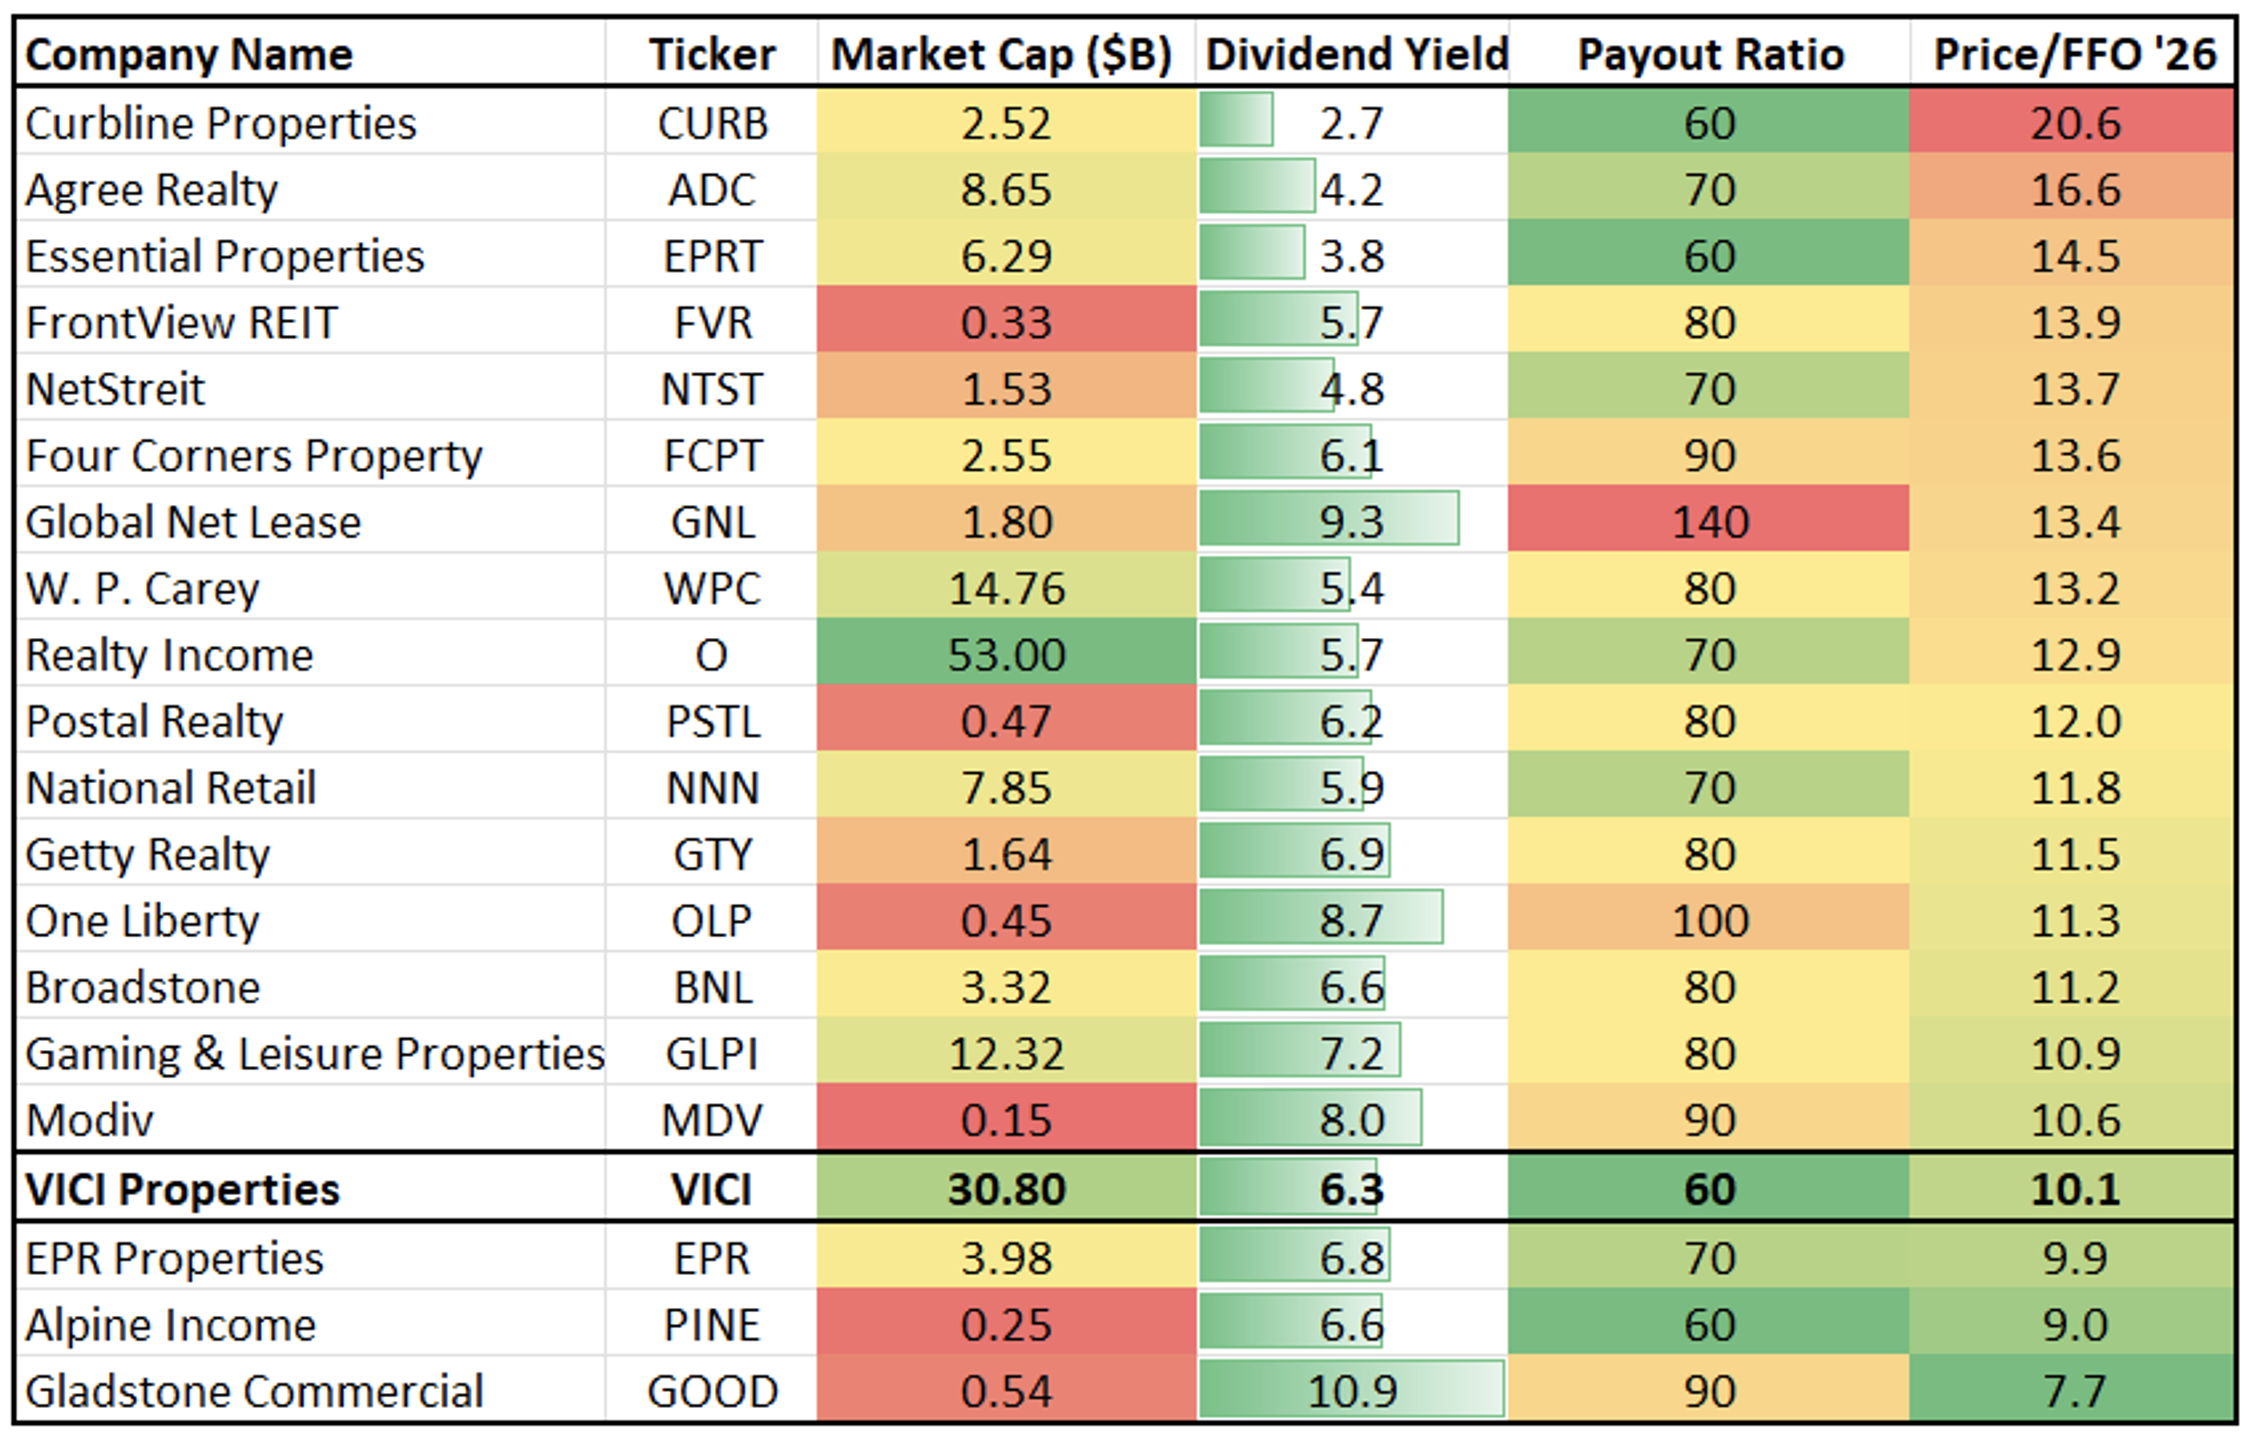Select the Dividend Yield column header

pos(1356,54)
